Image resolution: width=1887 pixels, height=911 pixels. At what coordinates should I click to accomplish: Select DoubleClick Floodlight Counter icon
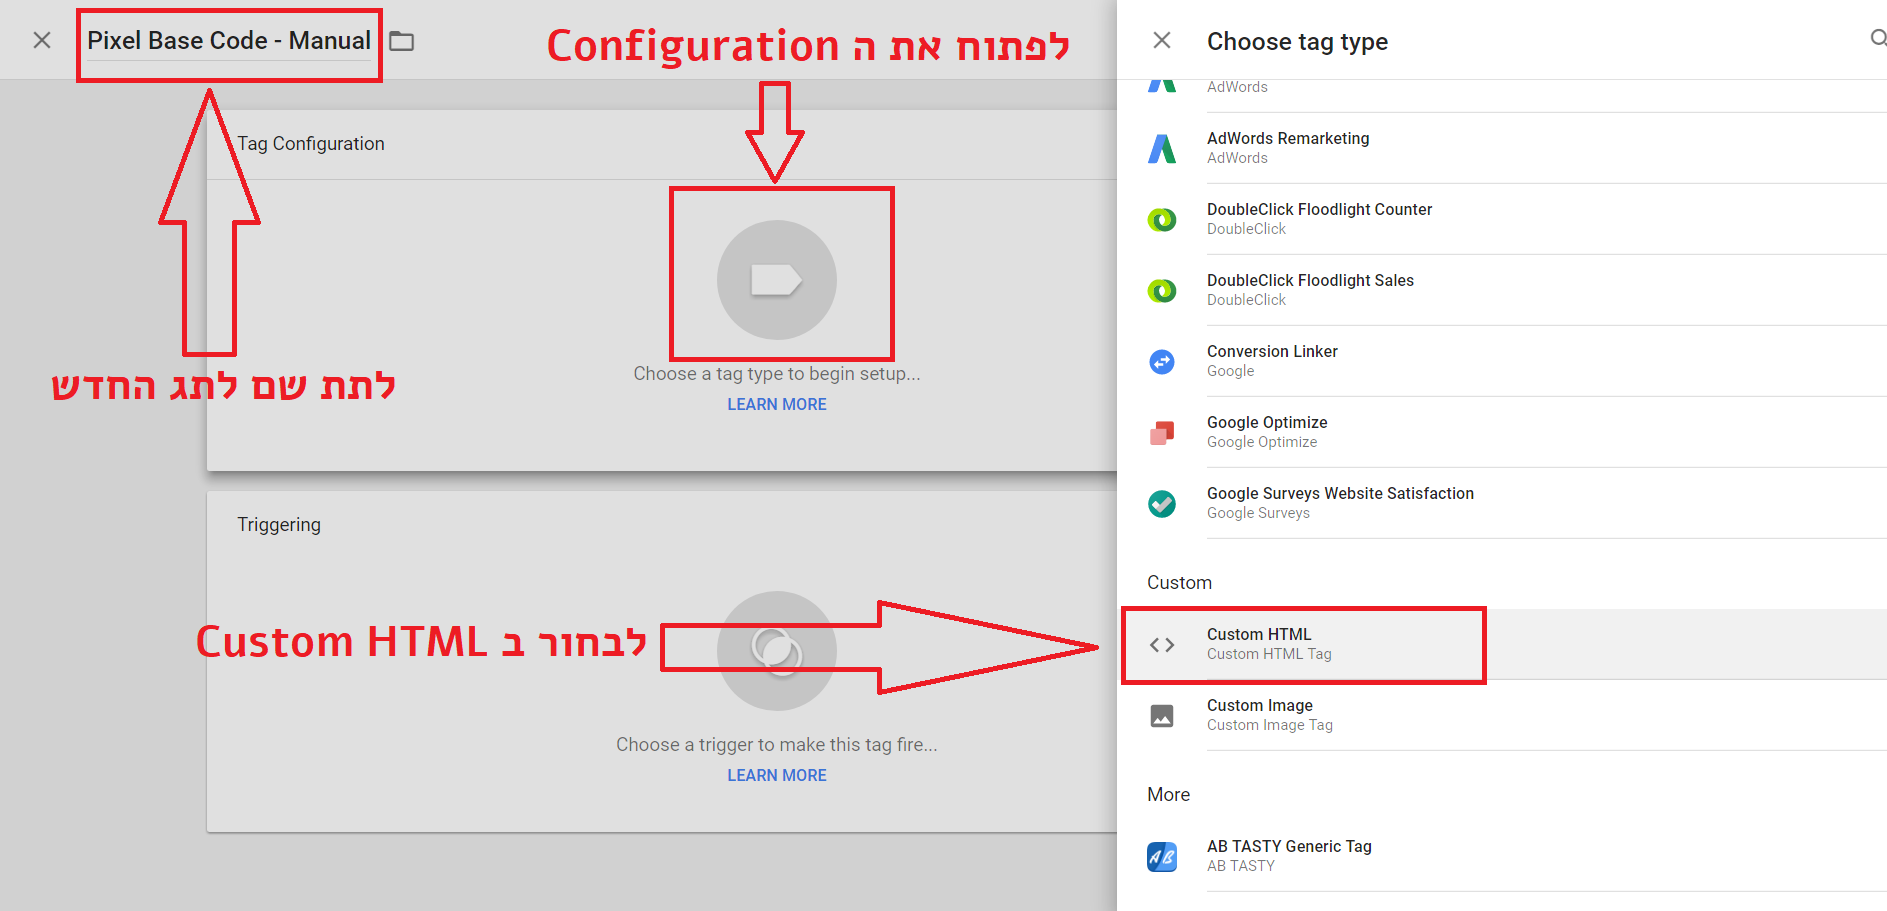1162,219
